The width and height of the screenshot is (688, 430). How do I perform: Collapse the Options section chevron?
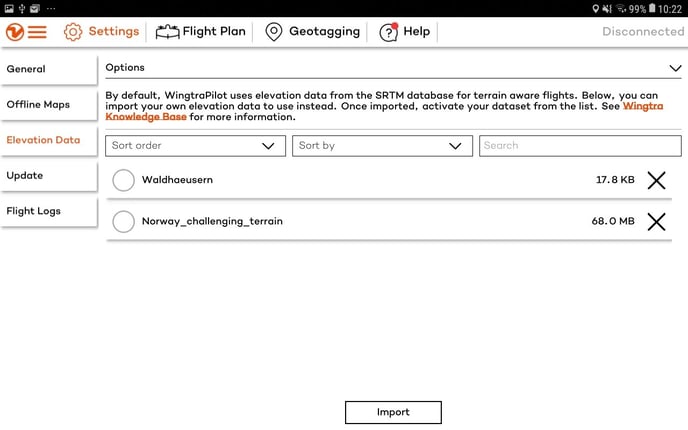[x=675, y=68]
